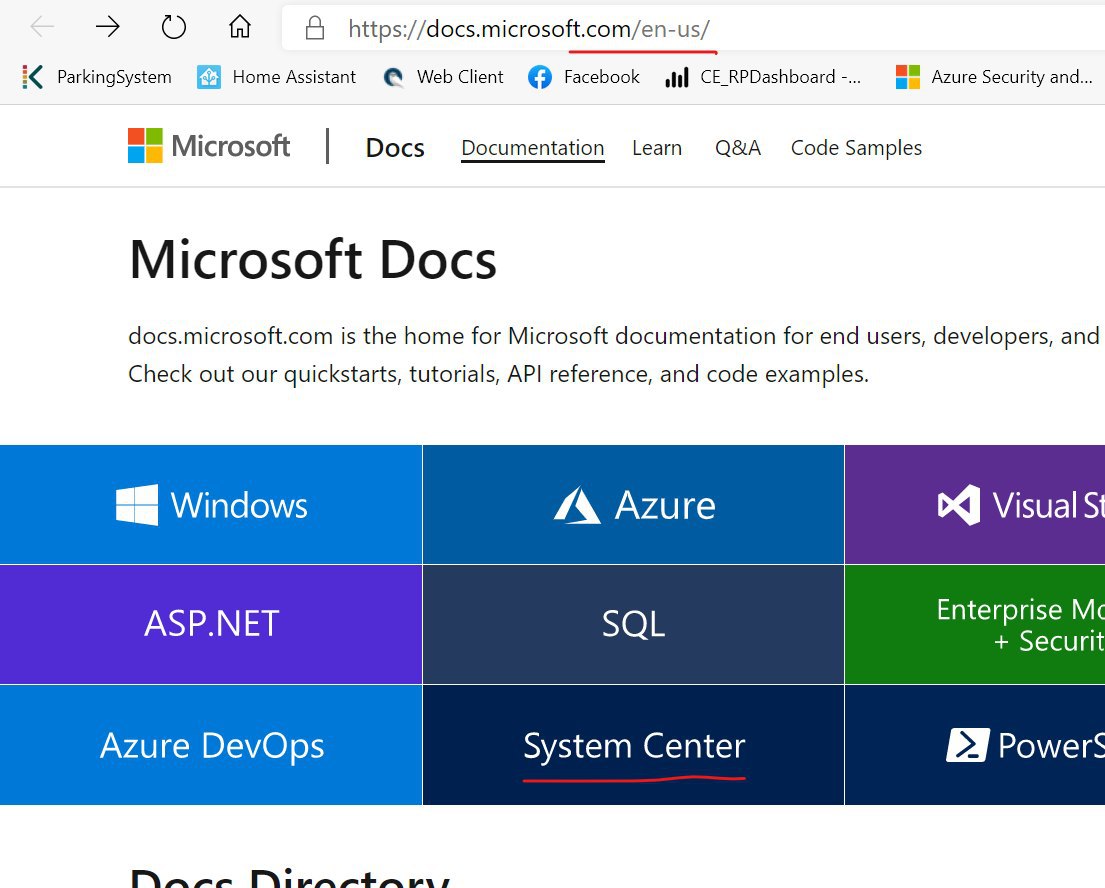This screenshot has height=888, width=1105.
Task: Open the Home Assistant bookmark
Action: [x=276, y=77]
